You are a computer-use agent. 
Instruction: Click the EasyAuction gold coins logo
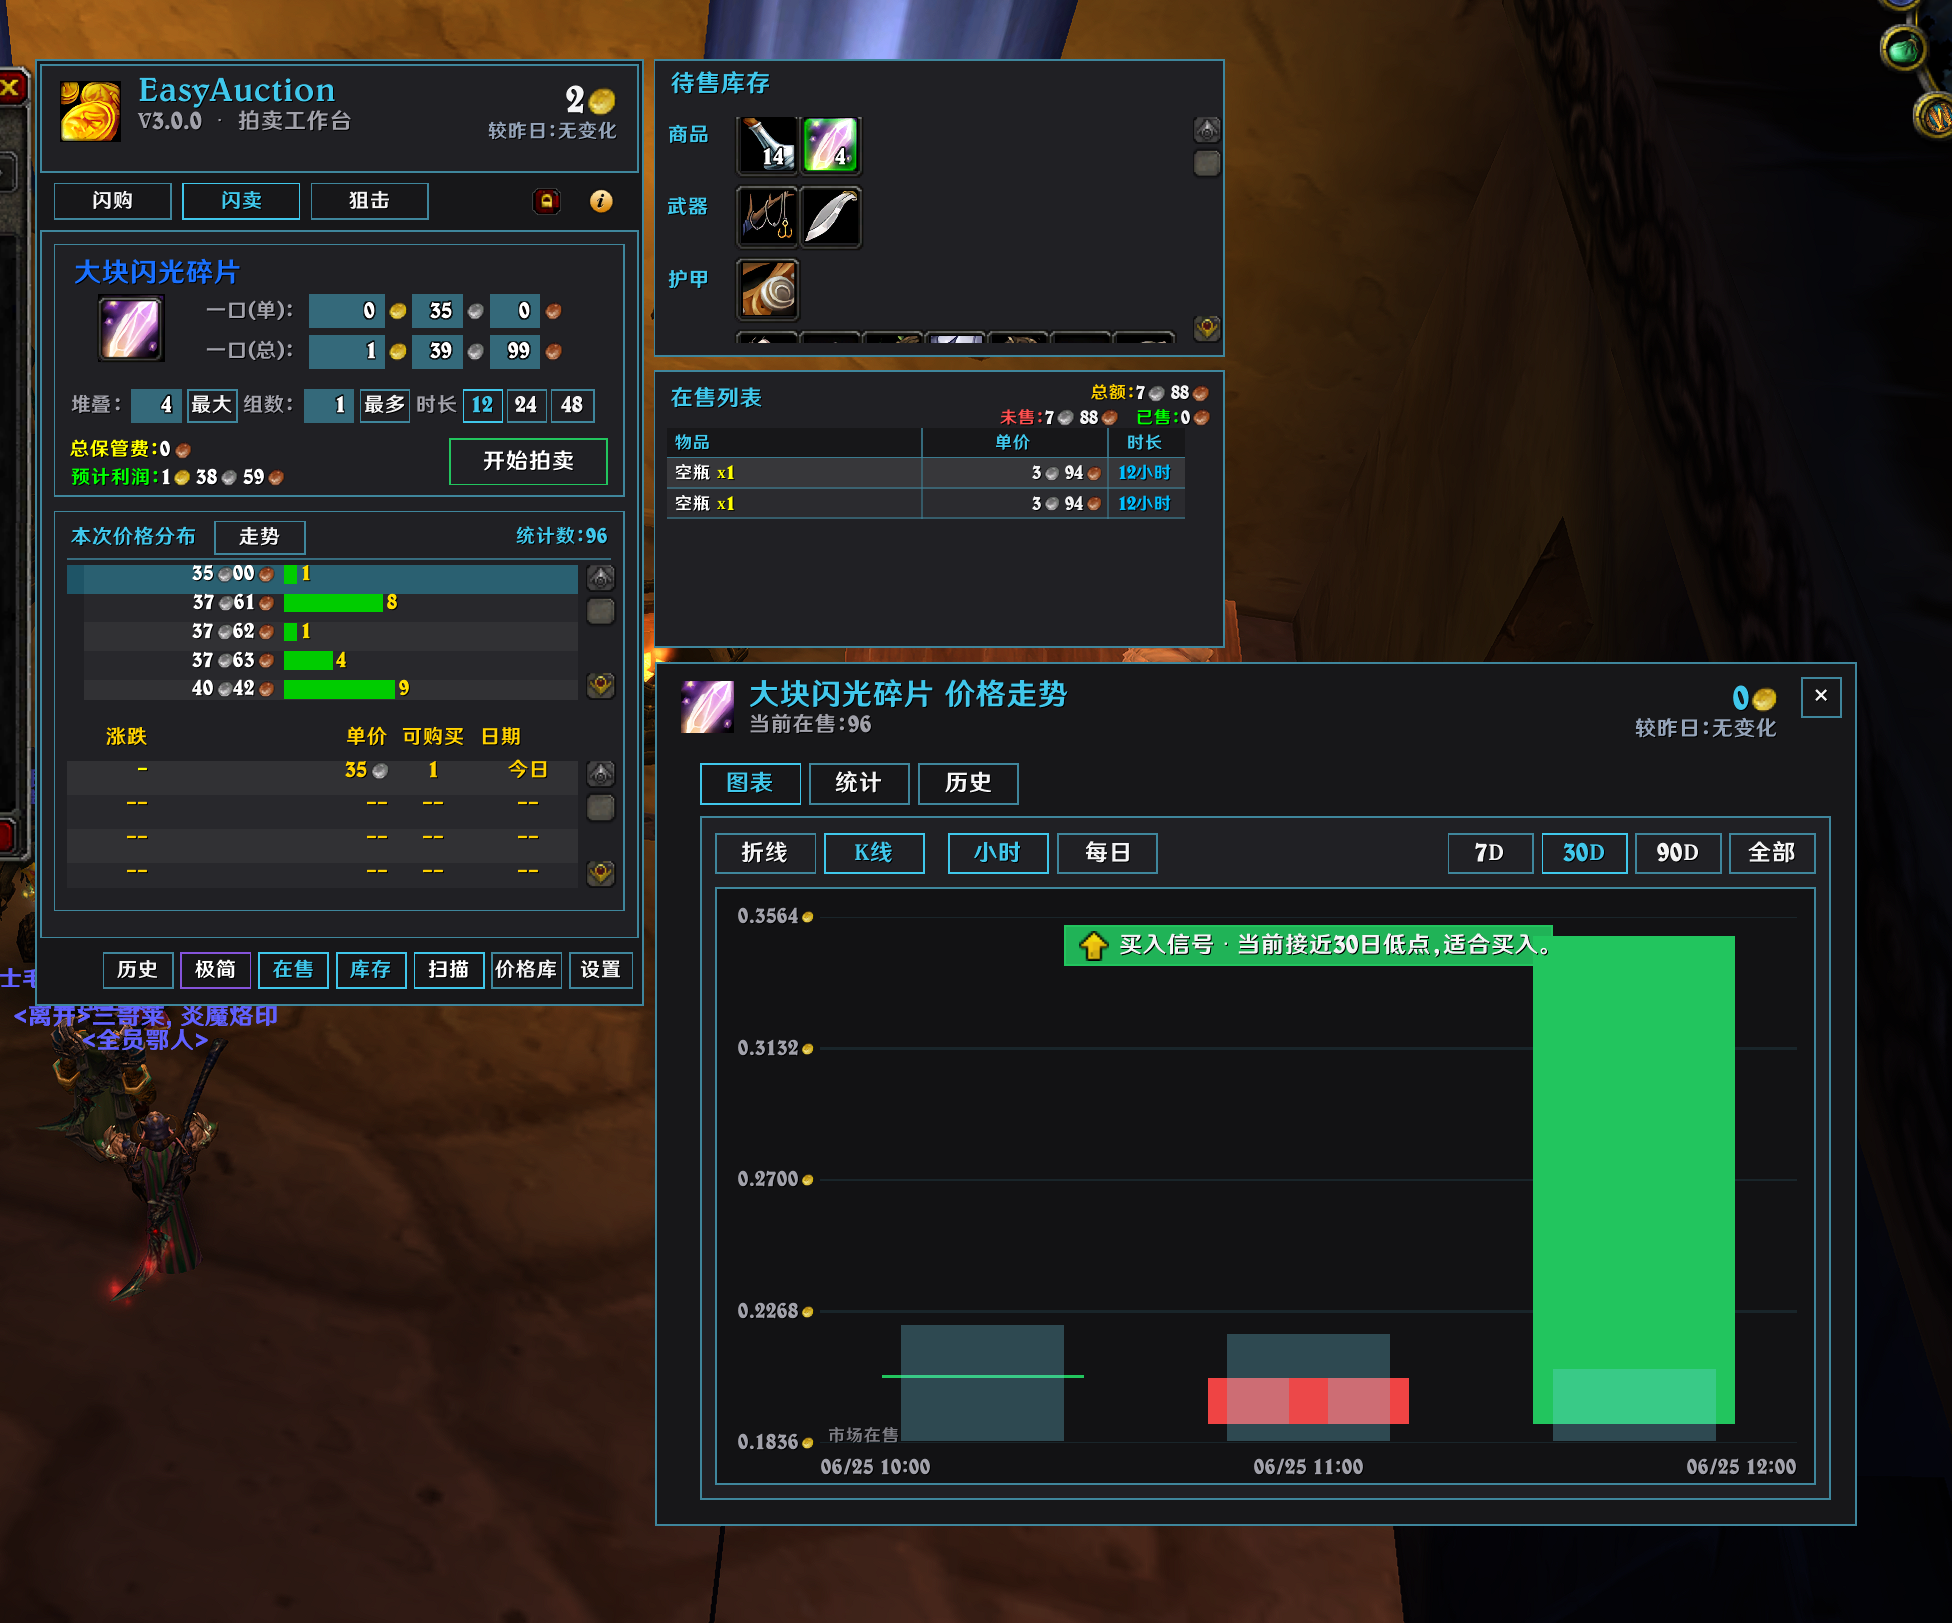click(90, 110)
